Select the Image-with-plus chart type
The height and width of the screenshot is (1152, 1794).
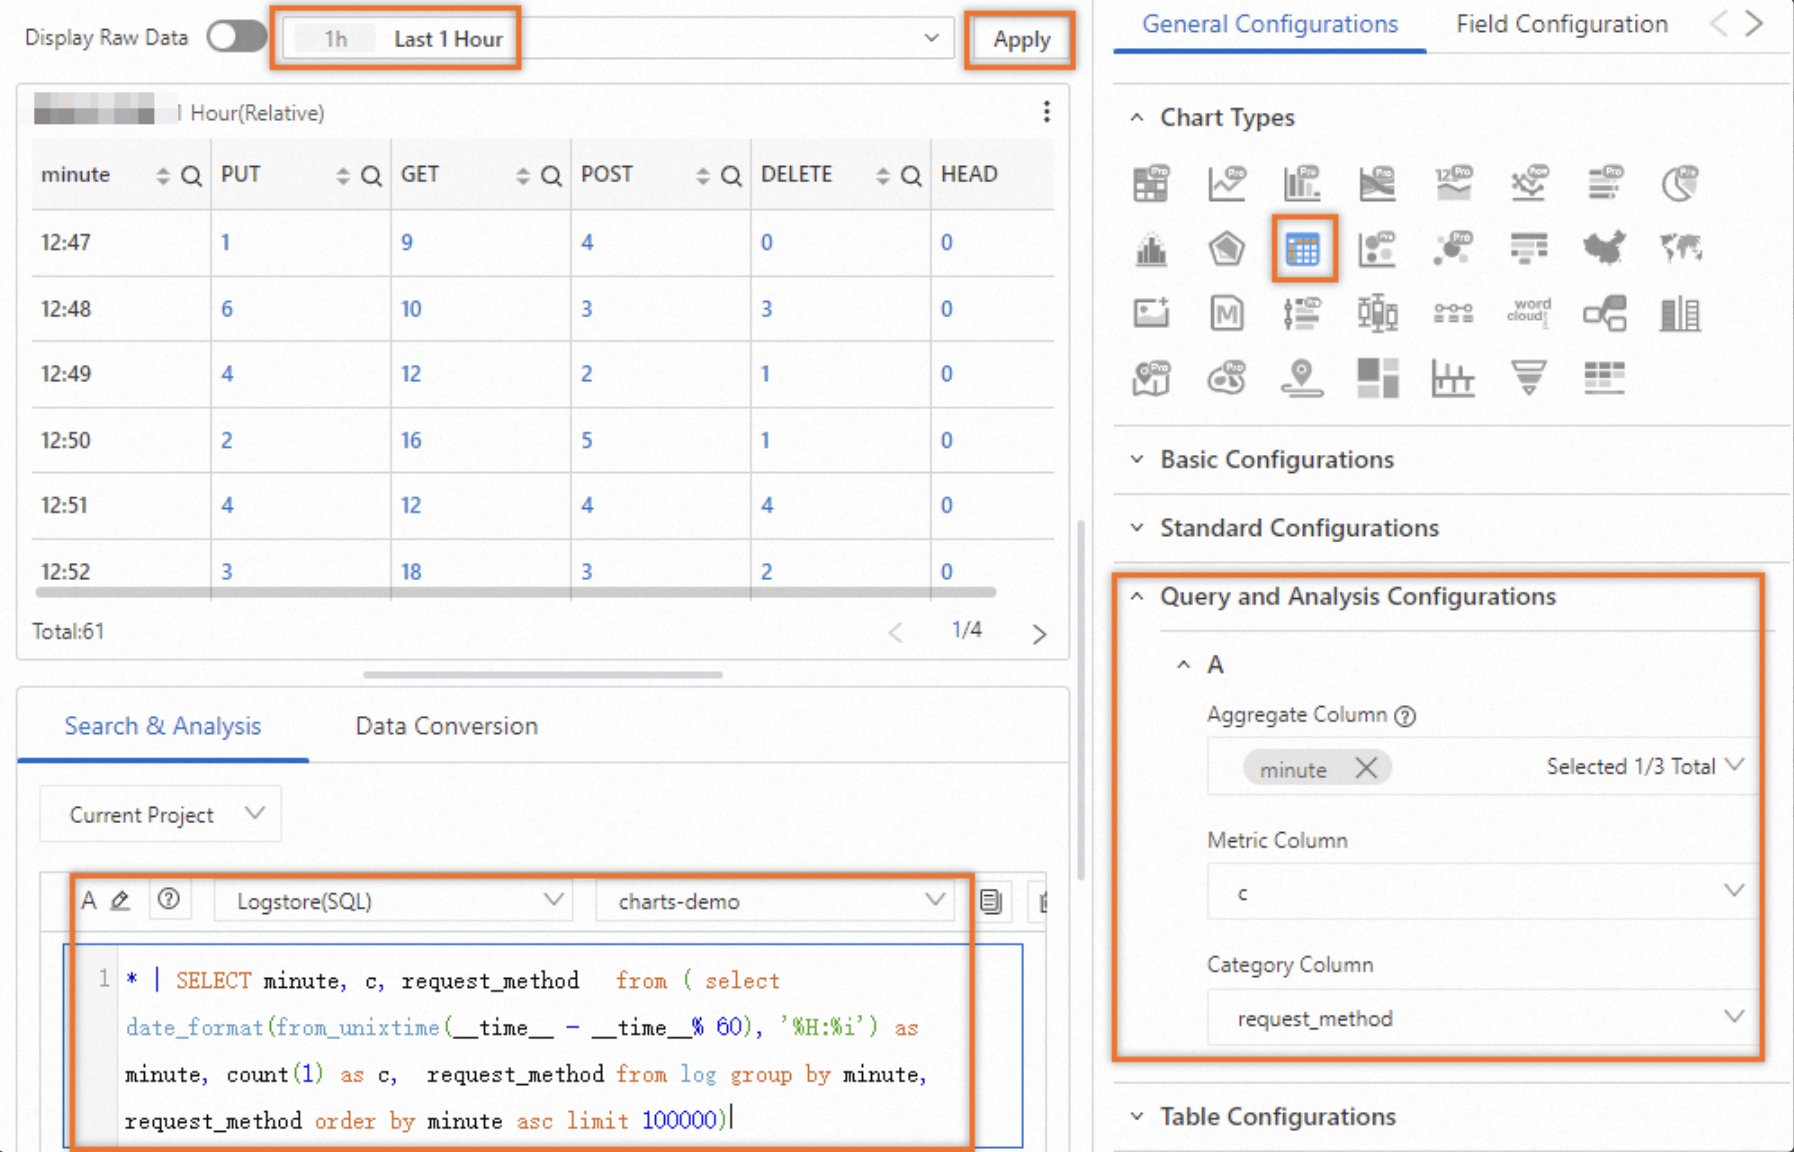pyautogui.click(x=1151, y=314)
